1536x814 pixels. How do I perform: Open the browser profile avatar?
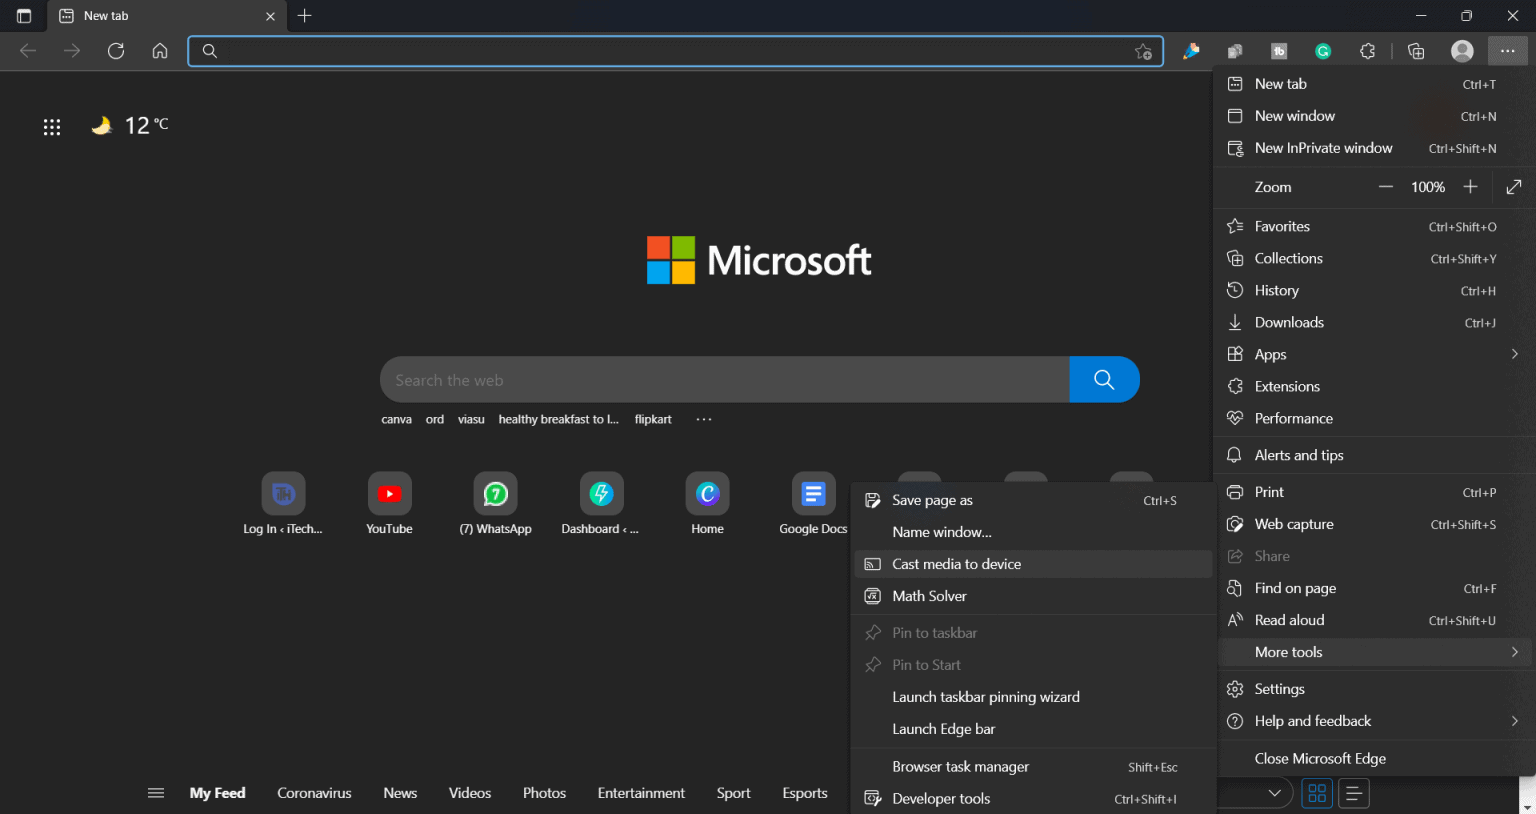pyautogui.click(x=1462, y=50)
